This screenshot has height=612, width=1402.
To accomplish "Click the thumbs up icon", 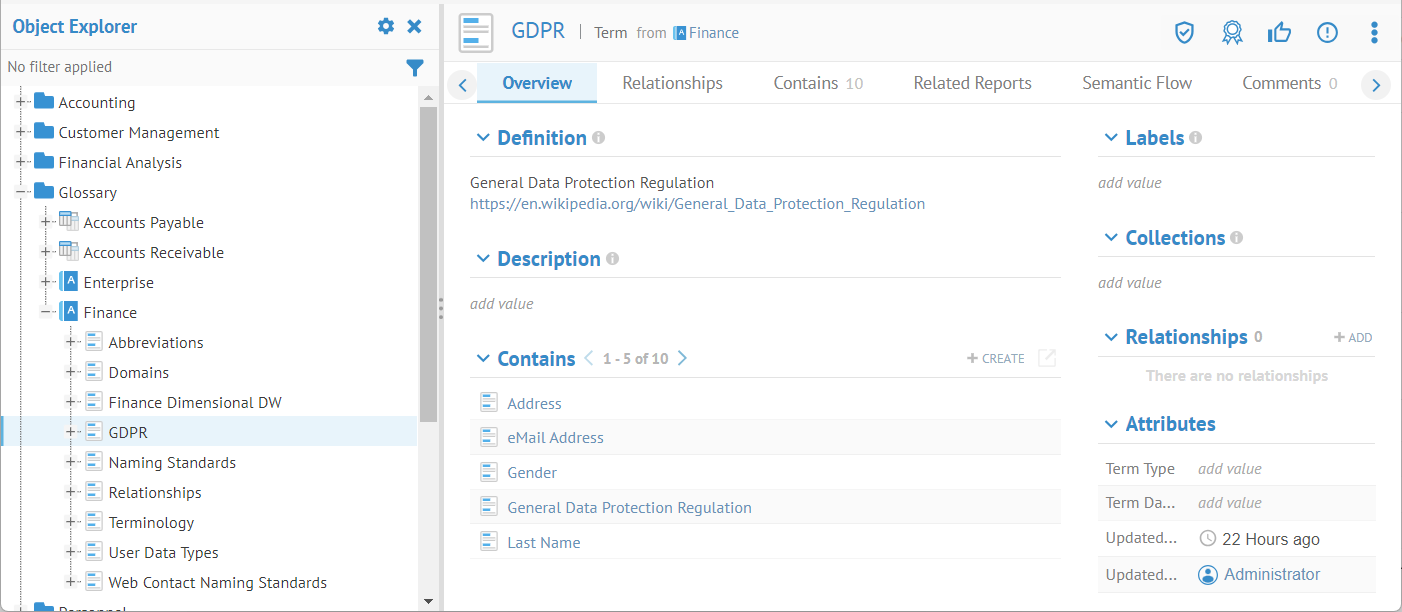I will (x=1279, y=33).
